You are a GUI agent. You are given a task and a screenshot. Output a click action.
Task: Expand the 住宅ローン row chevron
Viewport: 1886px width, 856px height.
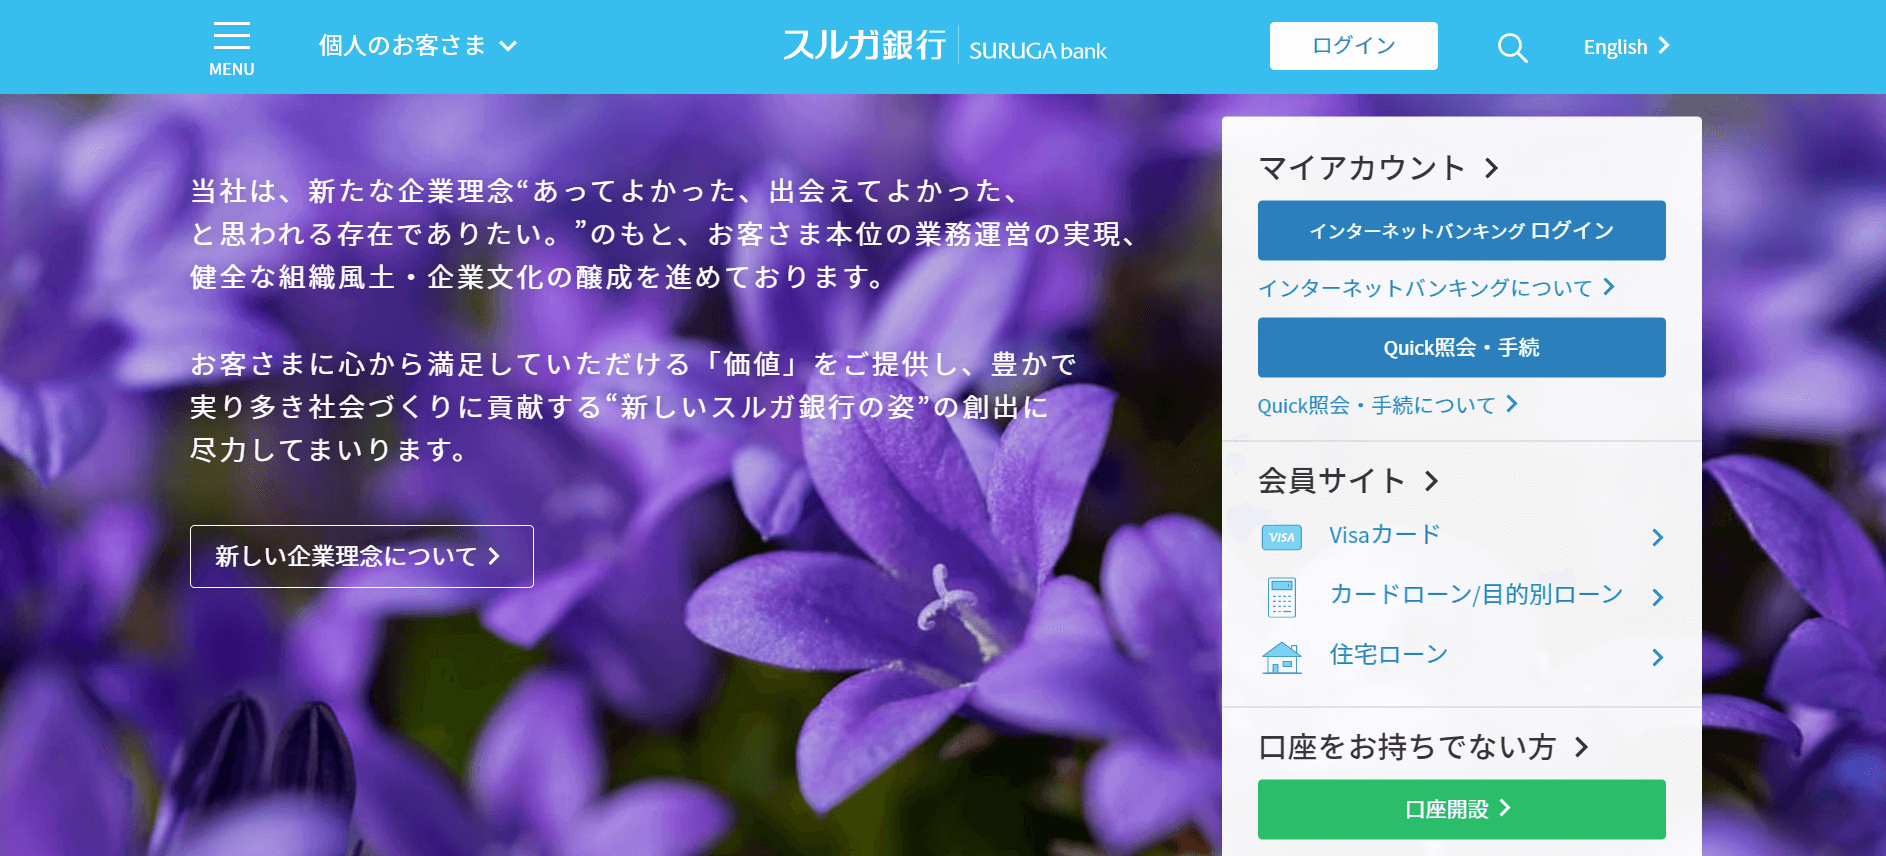(x=1657, y=658)
